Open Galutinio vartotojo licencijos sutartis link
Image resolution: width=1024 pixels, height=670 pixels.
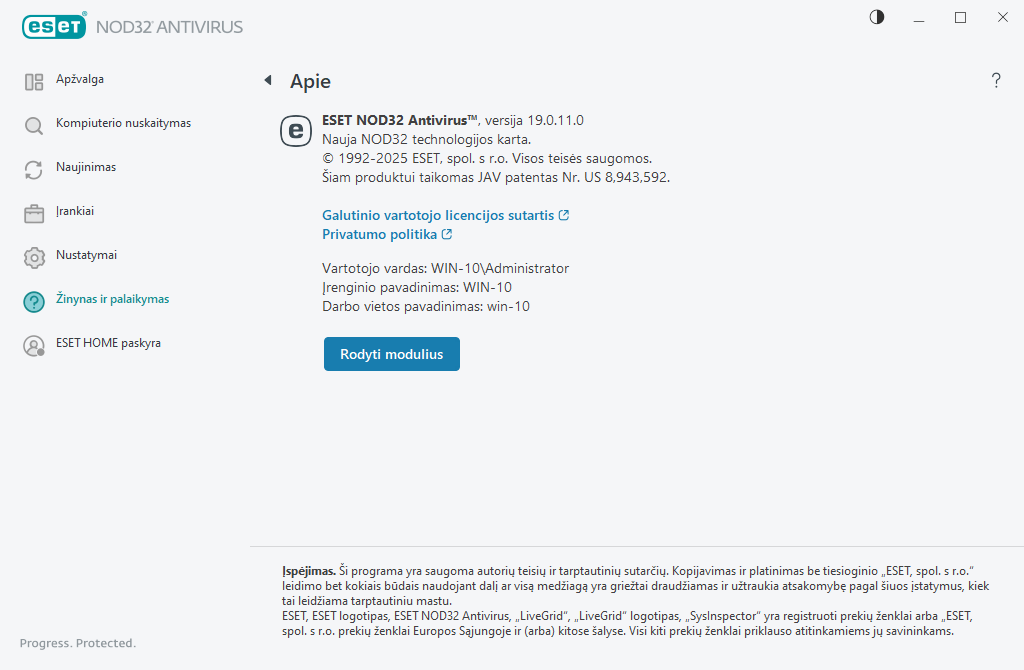point(438,215)
